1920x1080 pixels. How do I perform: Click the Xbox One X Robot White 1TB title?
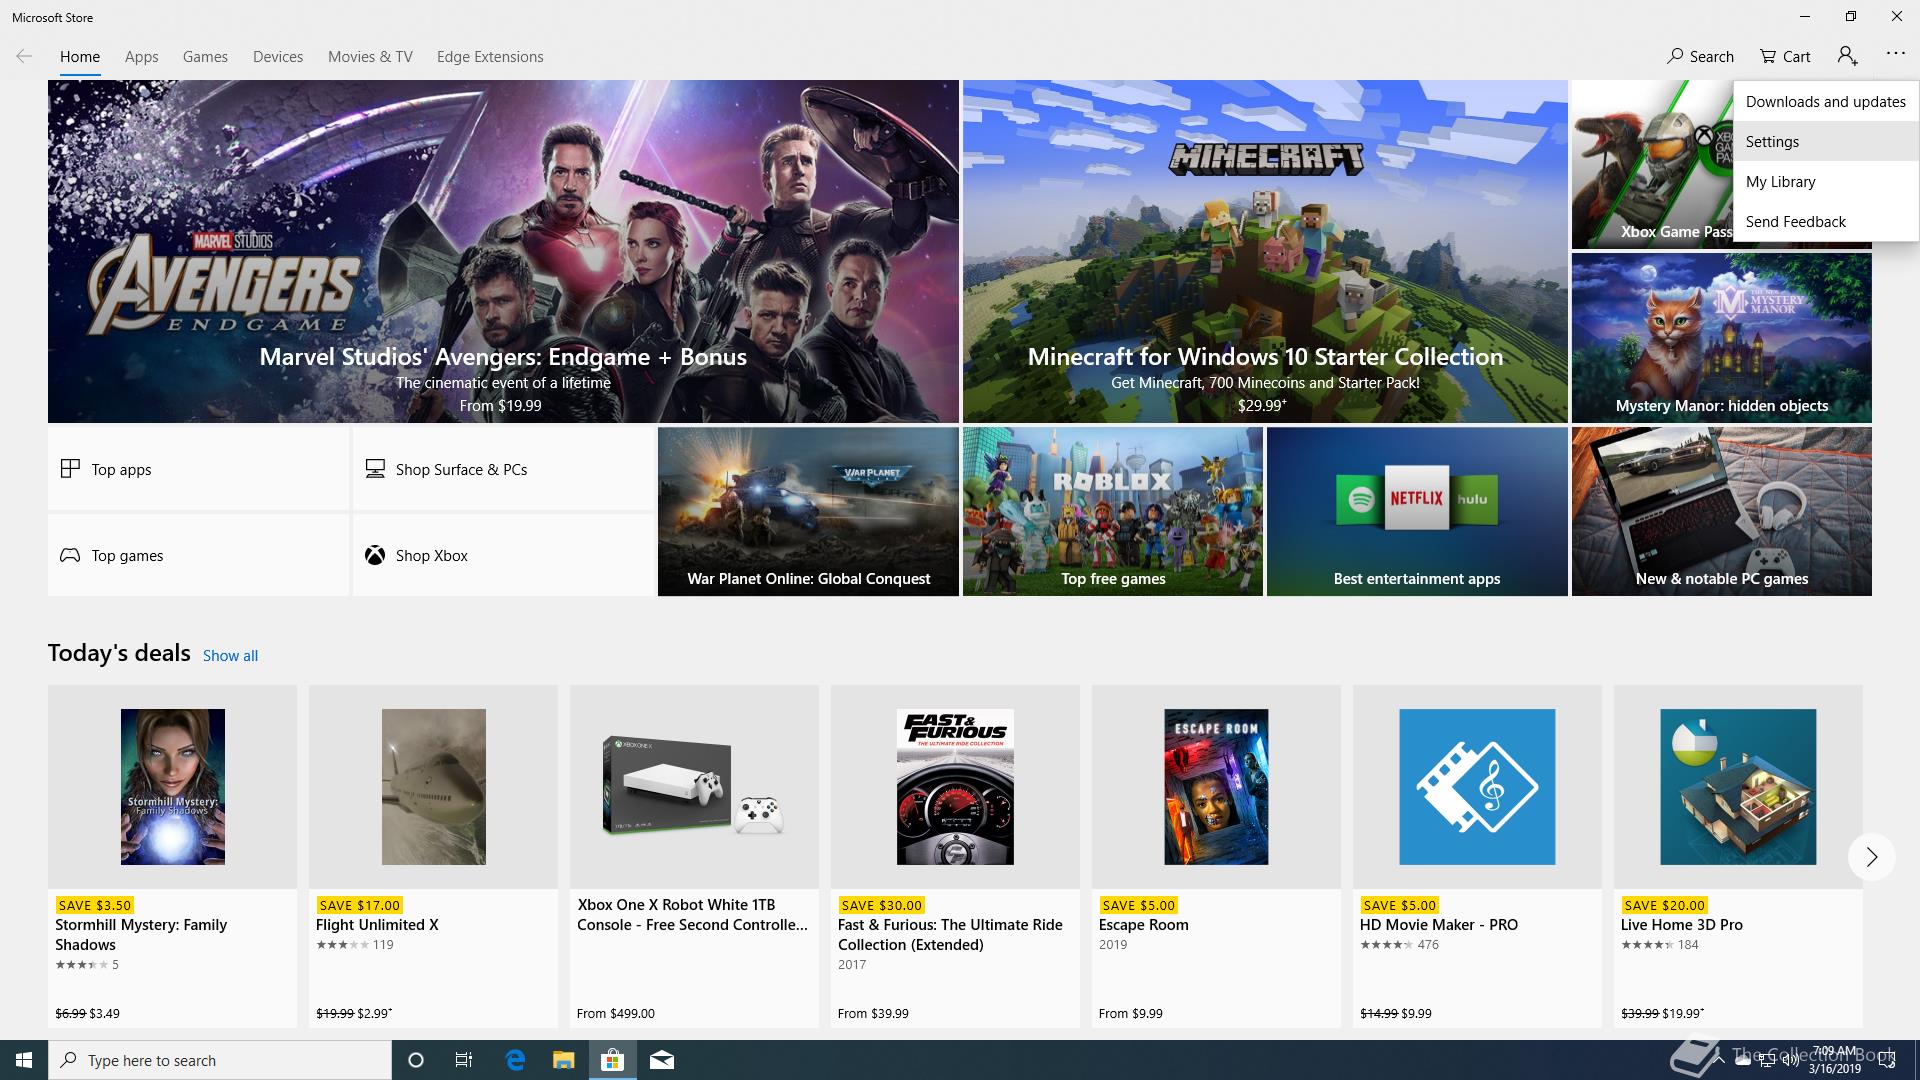(x=692, y=914)
